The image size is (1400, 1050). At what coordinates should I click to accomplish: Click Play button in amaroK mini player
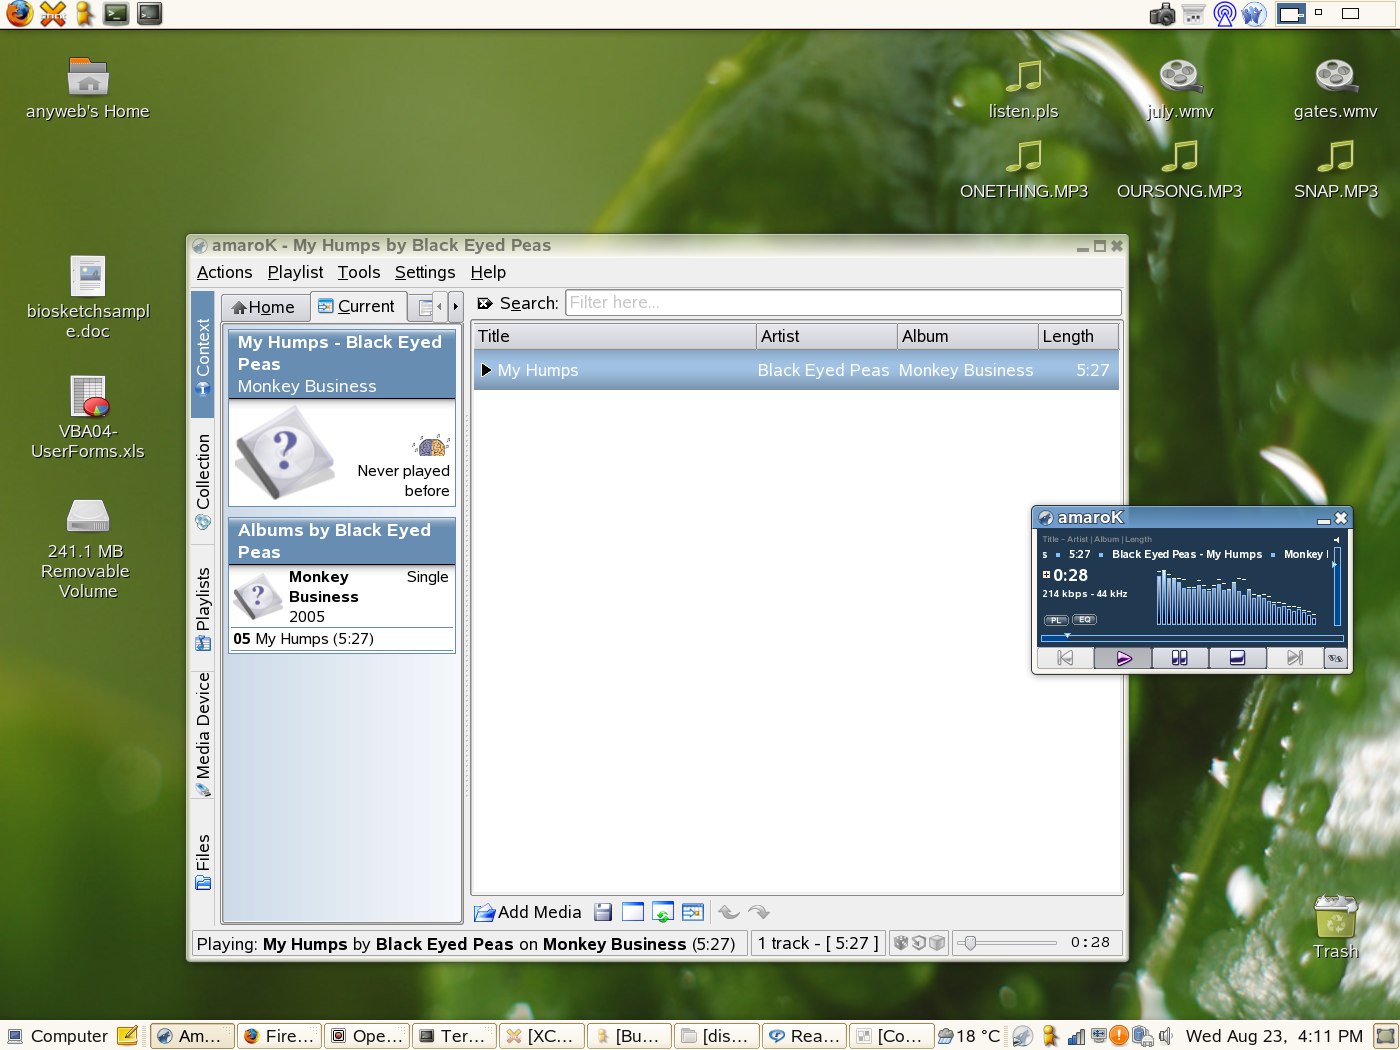tap(1123, 658)
